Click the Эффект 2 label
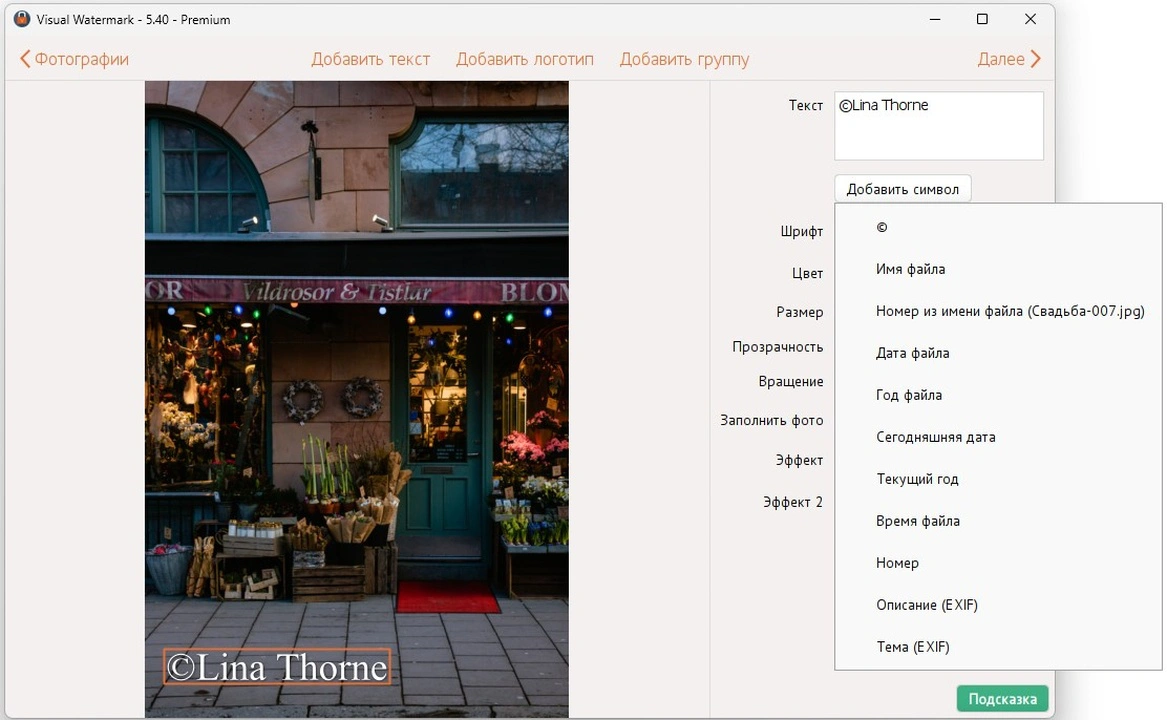The height and width of the screenshot is (720, 1167). [793, 502]
